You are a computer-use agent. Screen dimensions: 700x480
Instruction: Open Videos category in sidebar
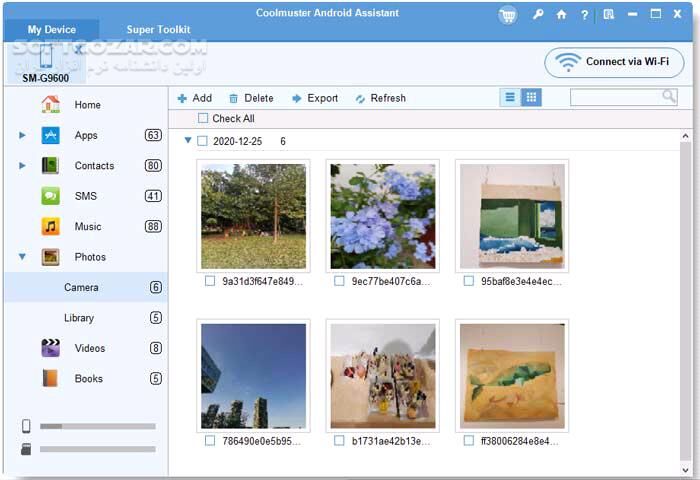[89, 348]
